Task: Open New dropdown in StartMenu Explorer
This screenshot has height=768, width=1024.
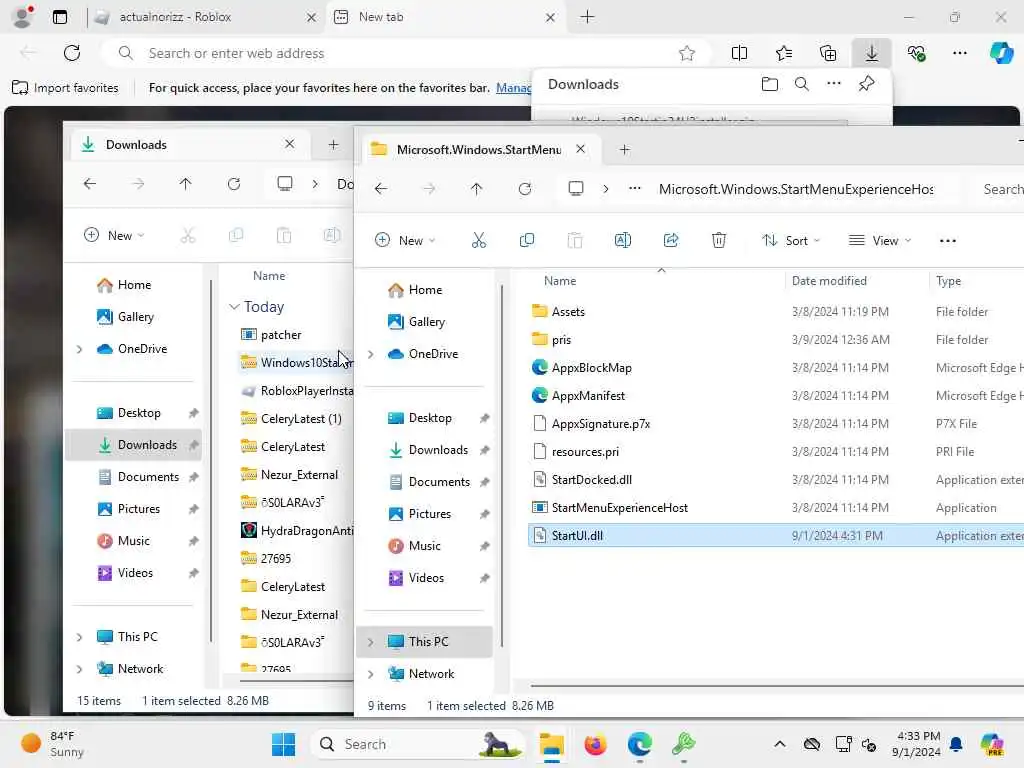Action: tap(405, 240)
